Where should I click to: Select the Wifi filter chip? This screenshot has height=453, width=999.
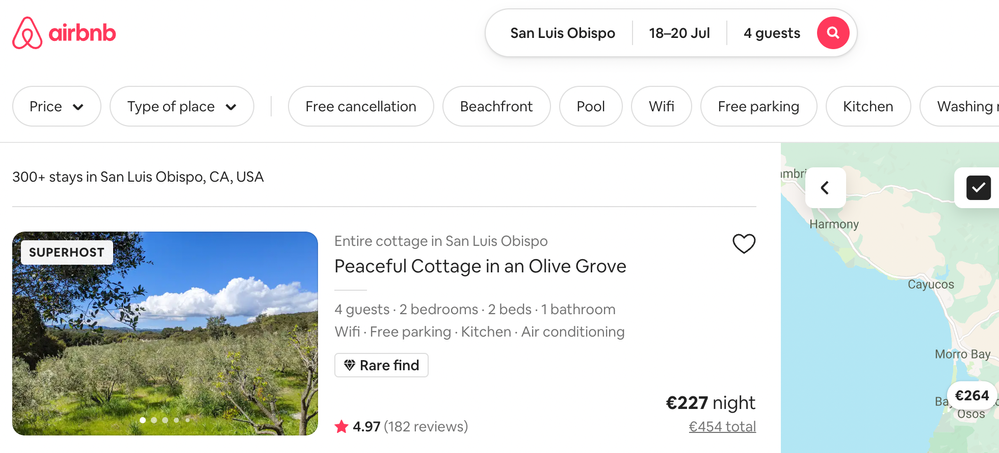point(661,107)
